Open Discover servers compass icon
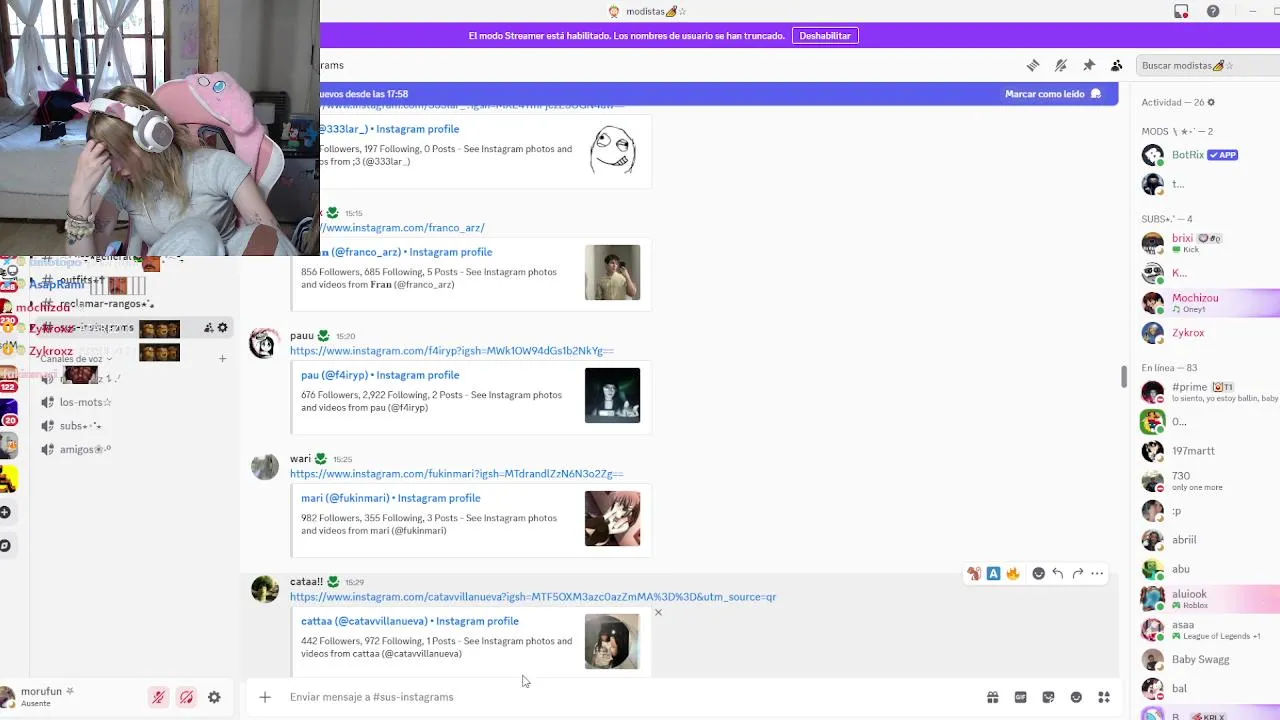The width and height of the screenshot is (1280, 720). (x=5, y=546)
